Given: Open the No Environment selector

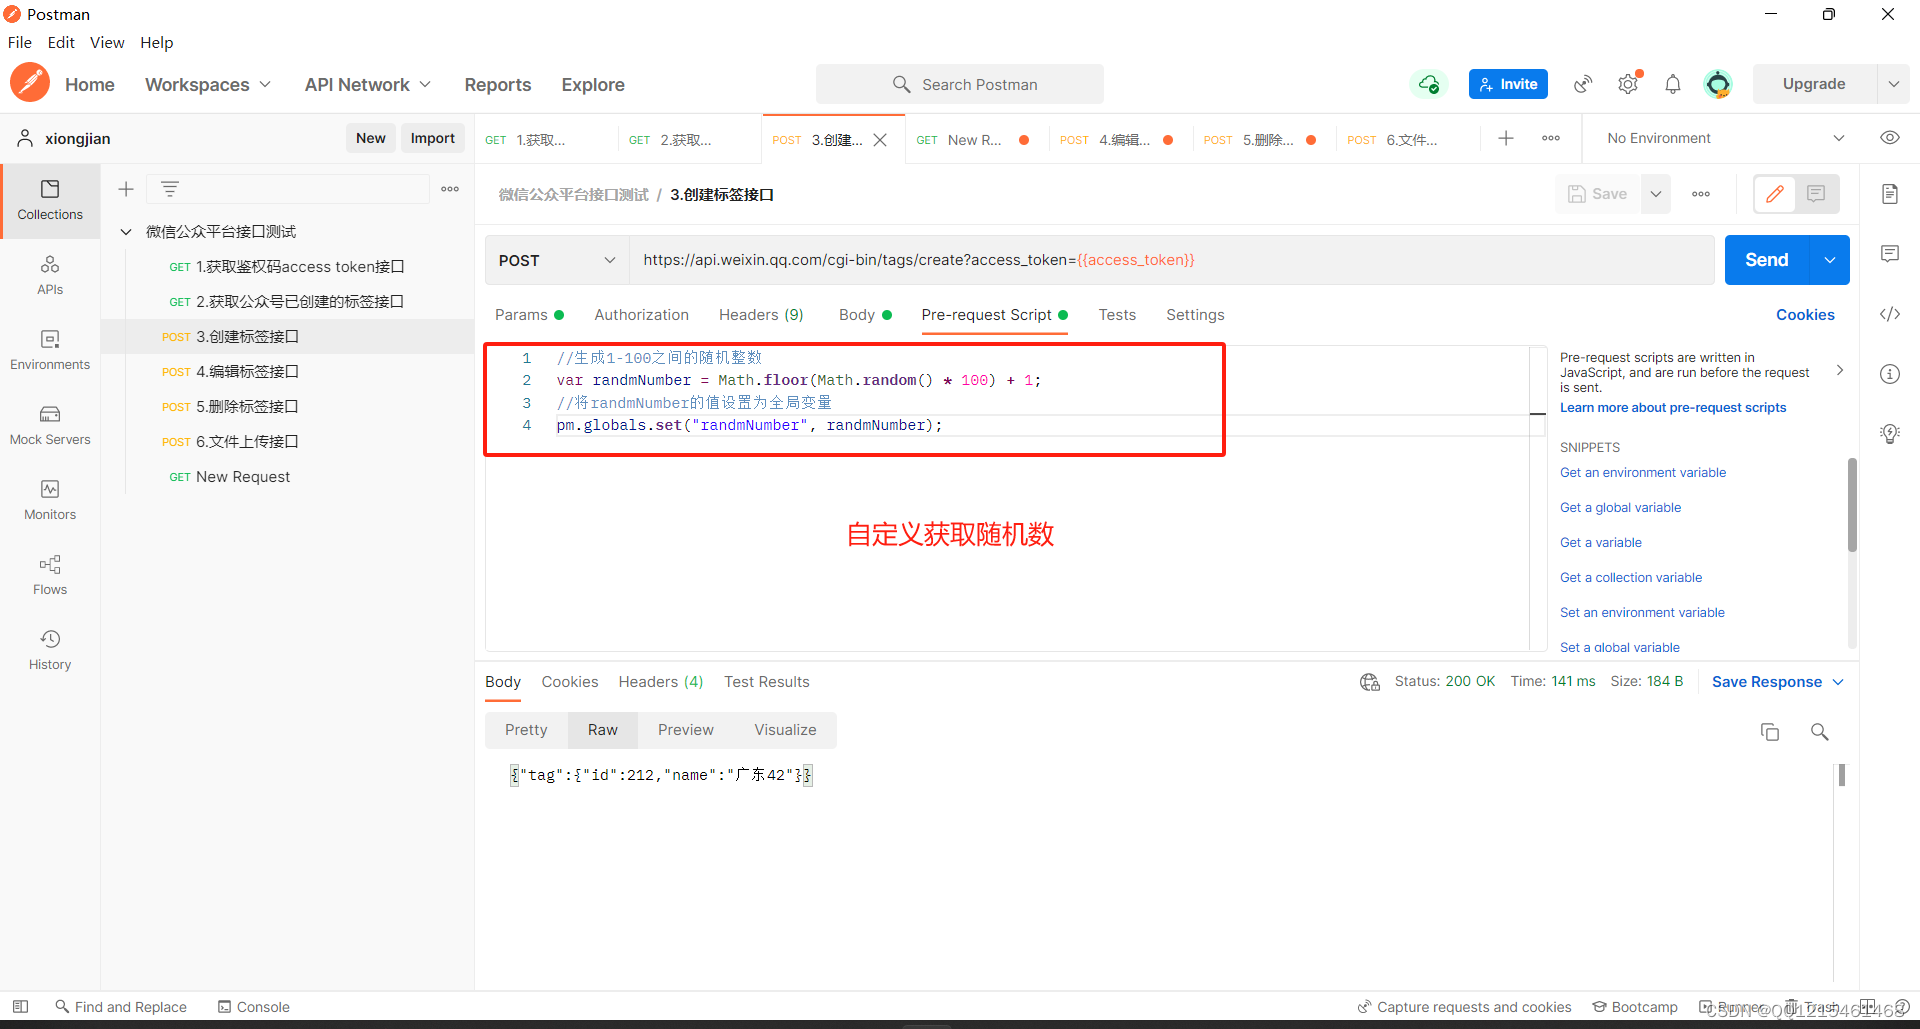Looking at the screenshot, I should coord(1724,138).
